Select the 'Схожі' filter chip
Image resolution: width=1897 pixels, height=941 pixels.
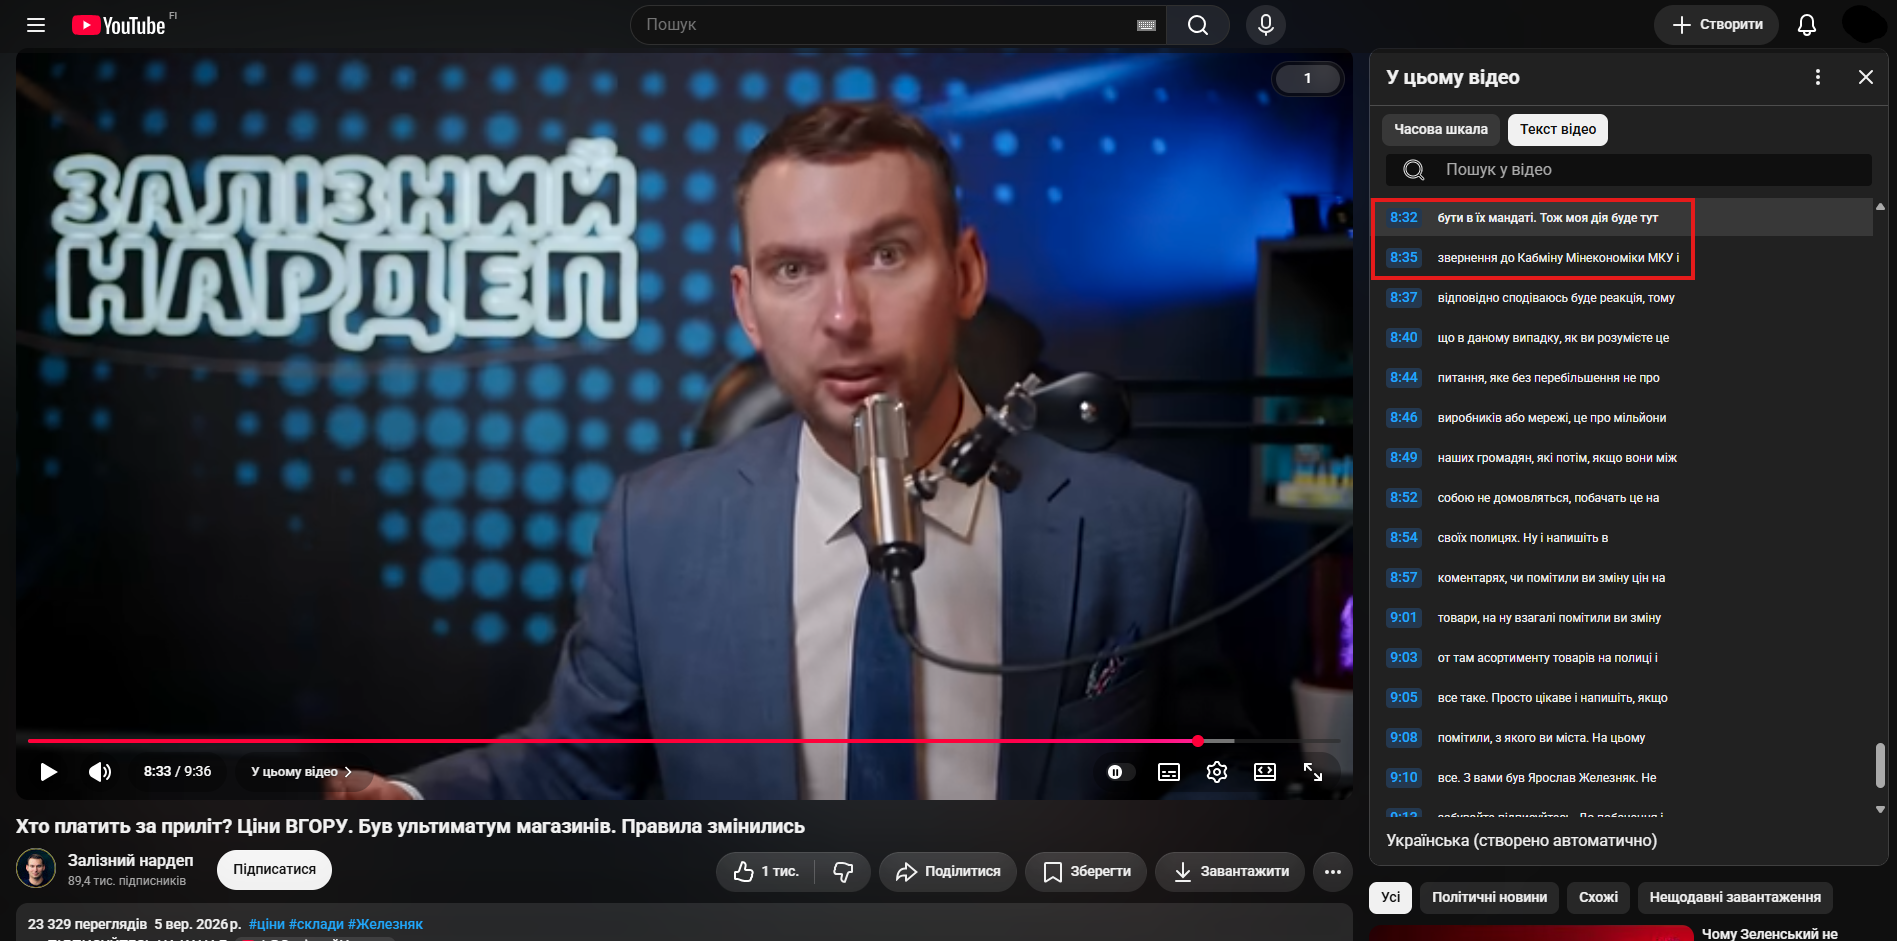coord(1598,898)
